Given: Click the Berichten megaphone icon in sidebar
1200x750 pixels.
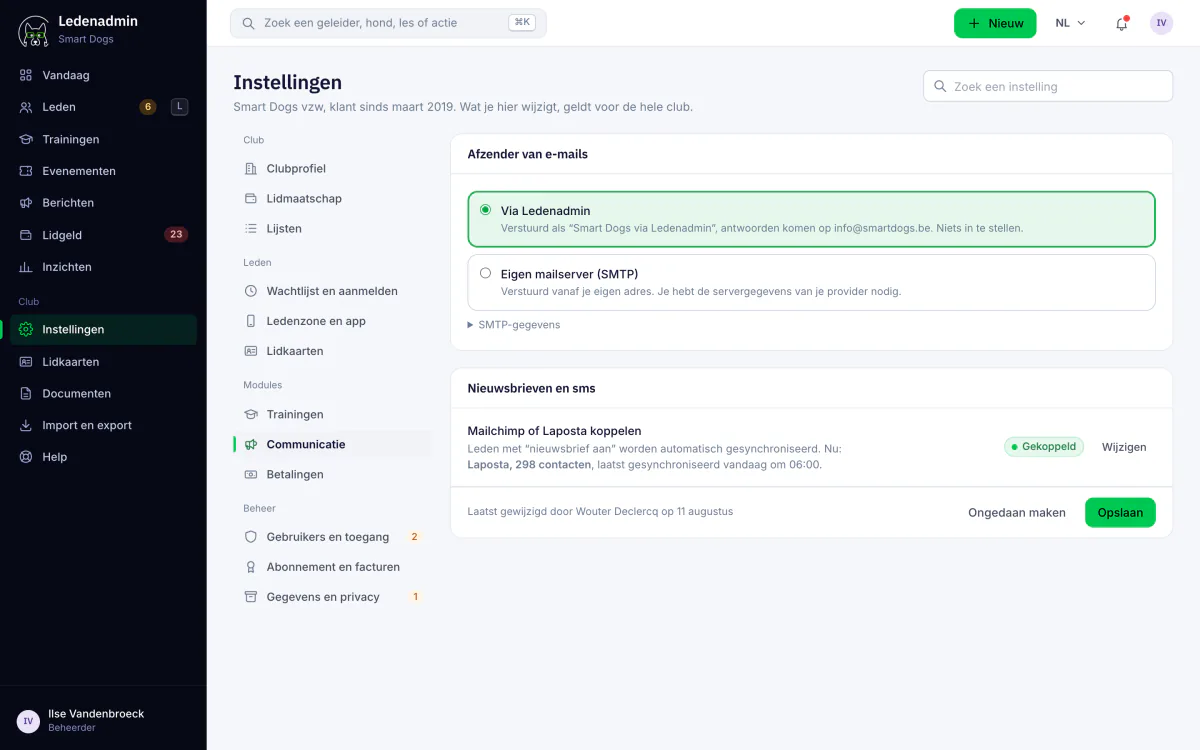Looking at the screenshot, I should (x=26, y=203).
